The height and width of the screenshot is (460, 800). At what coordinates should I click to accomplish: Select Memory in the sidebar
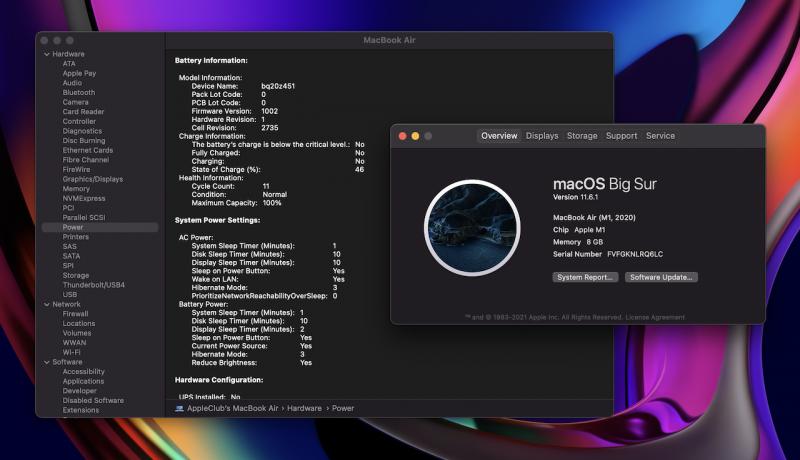[76, 189]
